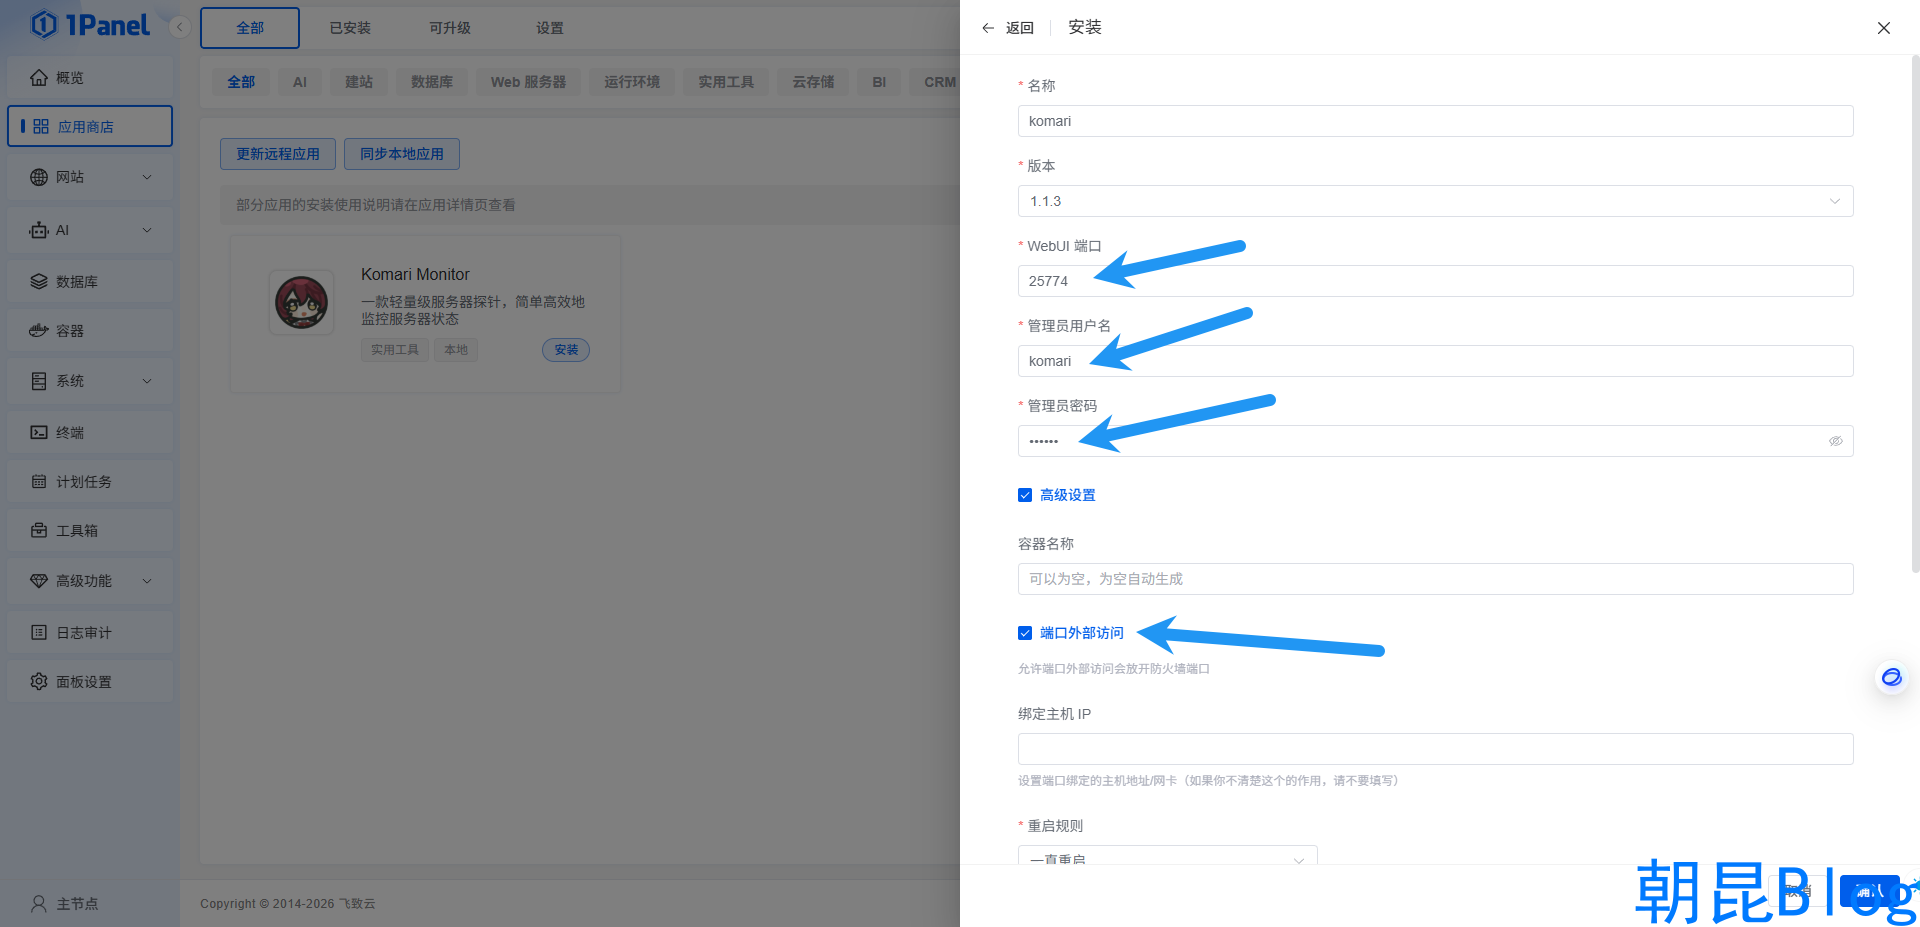Click the 系统 system icon

pyautogui.click(x=39, y=381)
